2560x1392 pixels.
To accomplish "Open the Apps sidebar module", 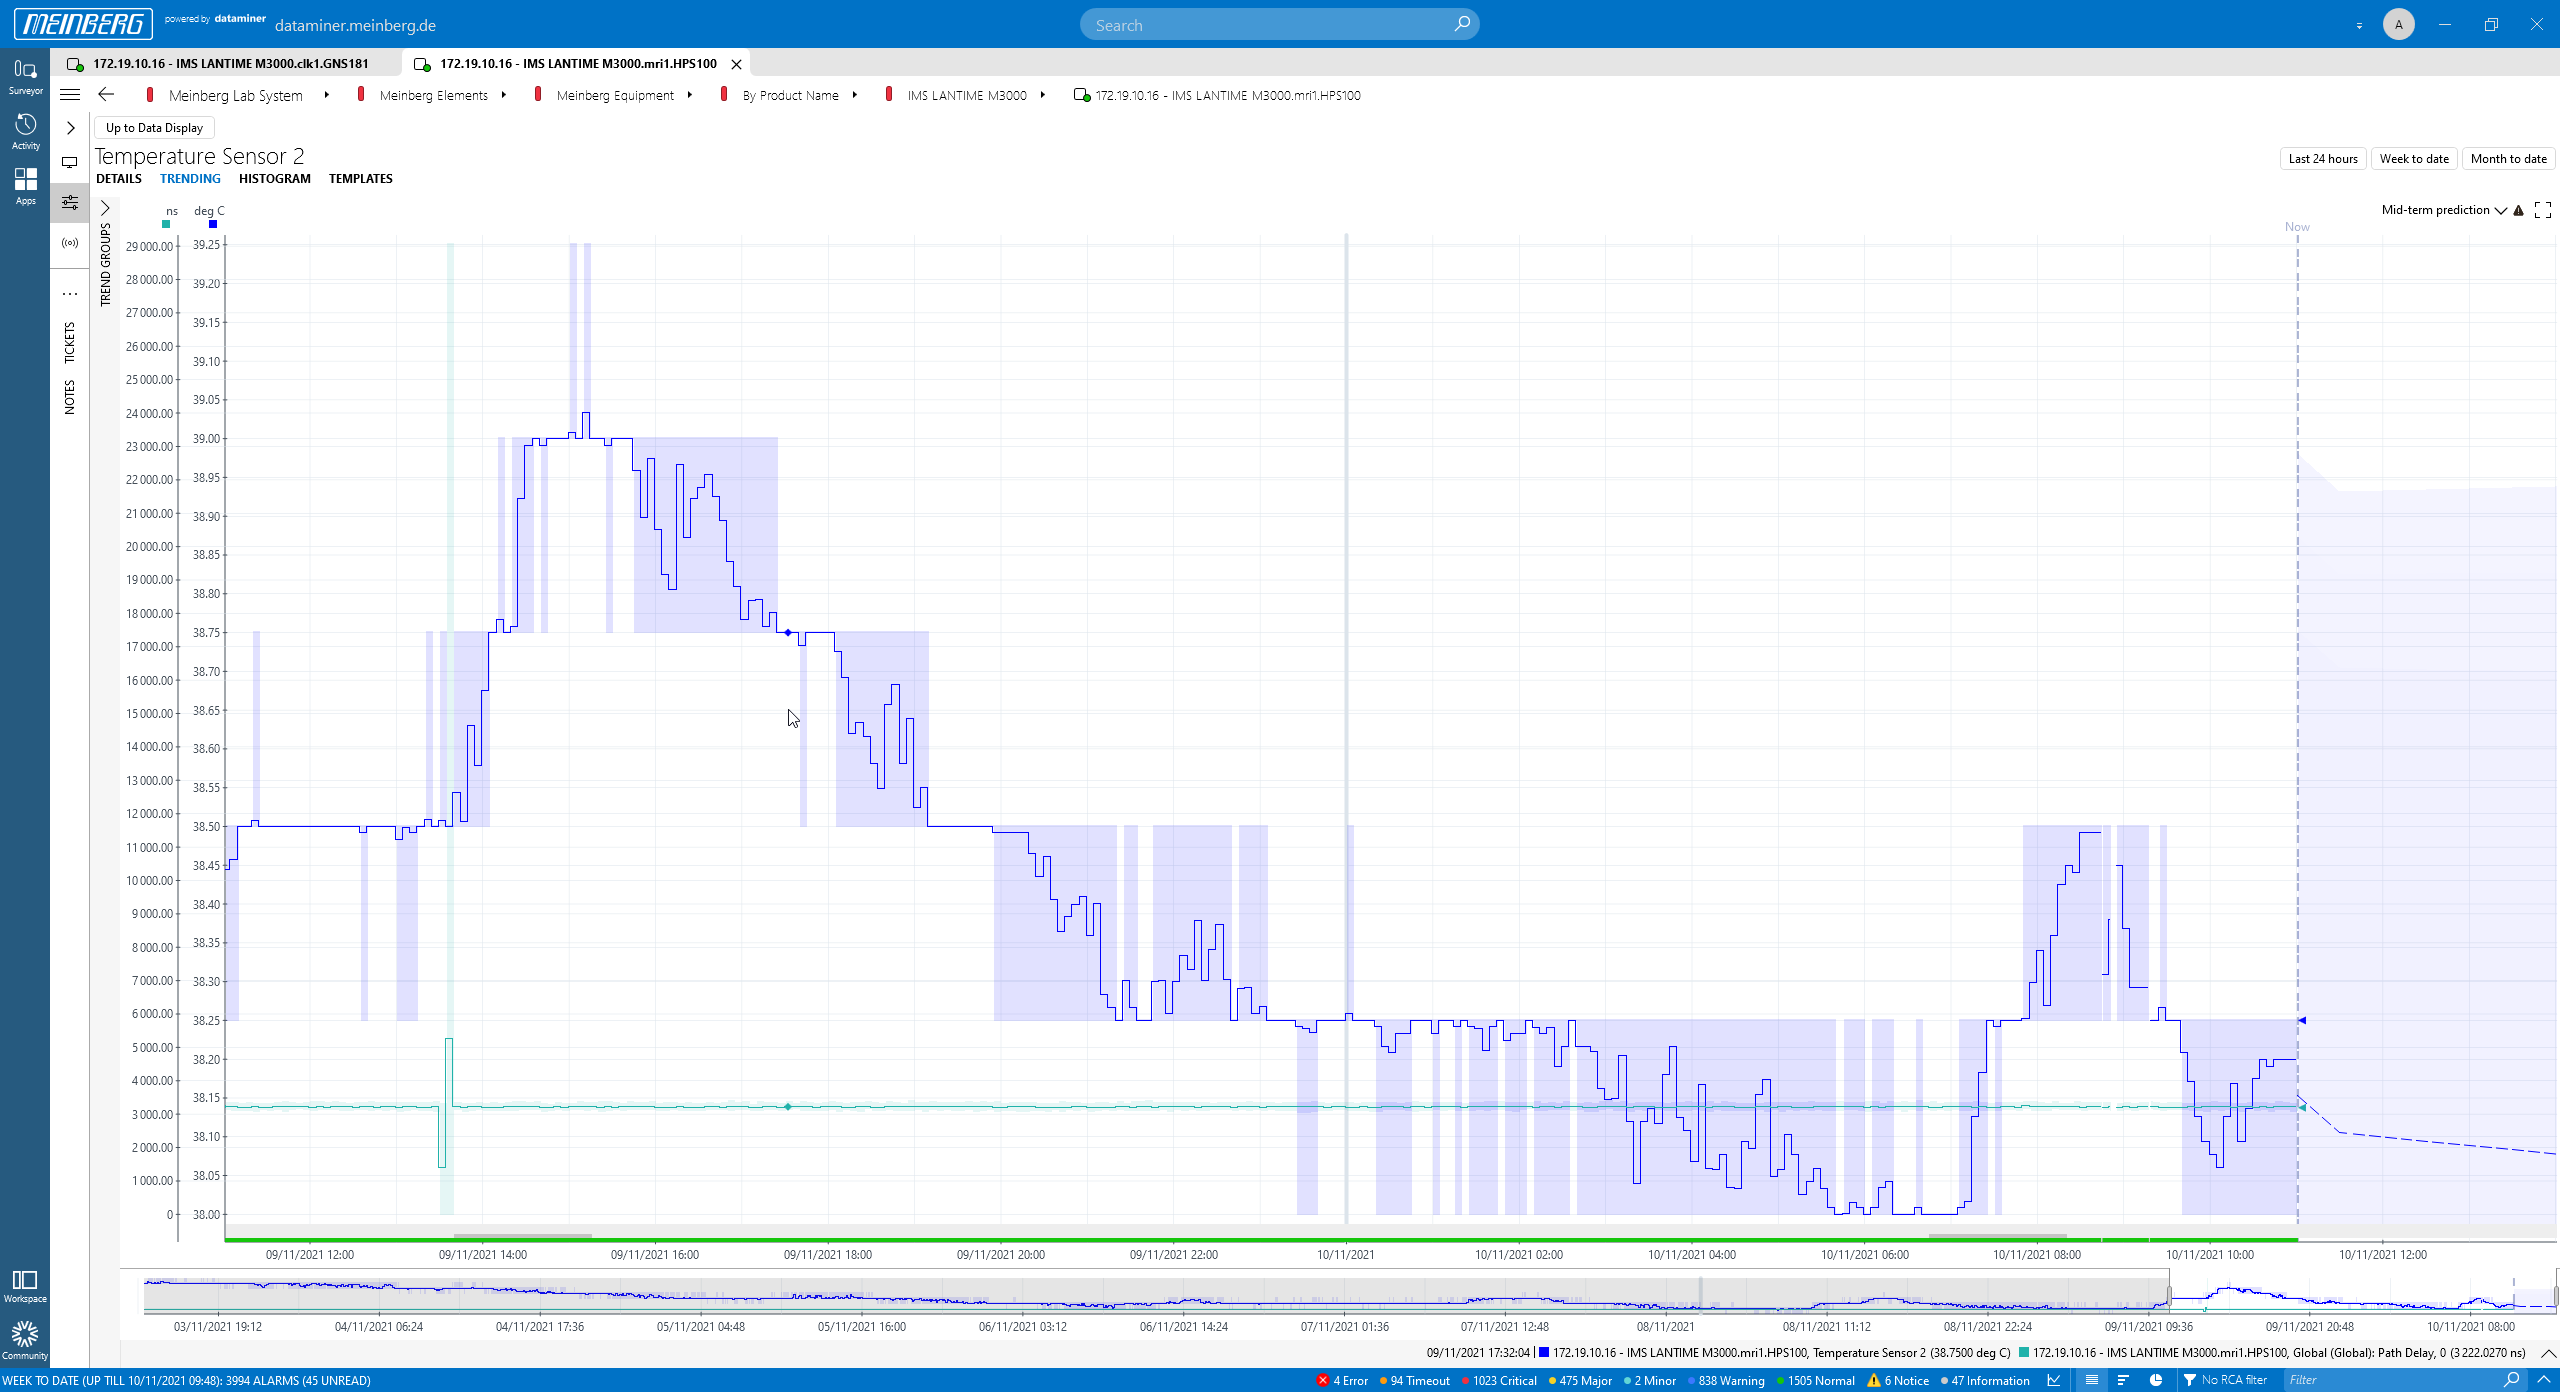I will tap(25, 187).
